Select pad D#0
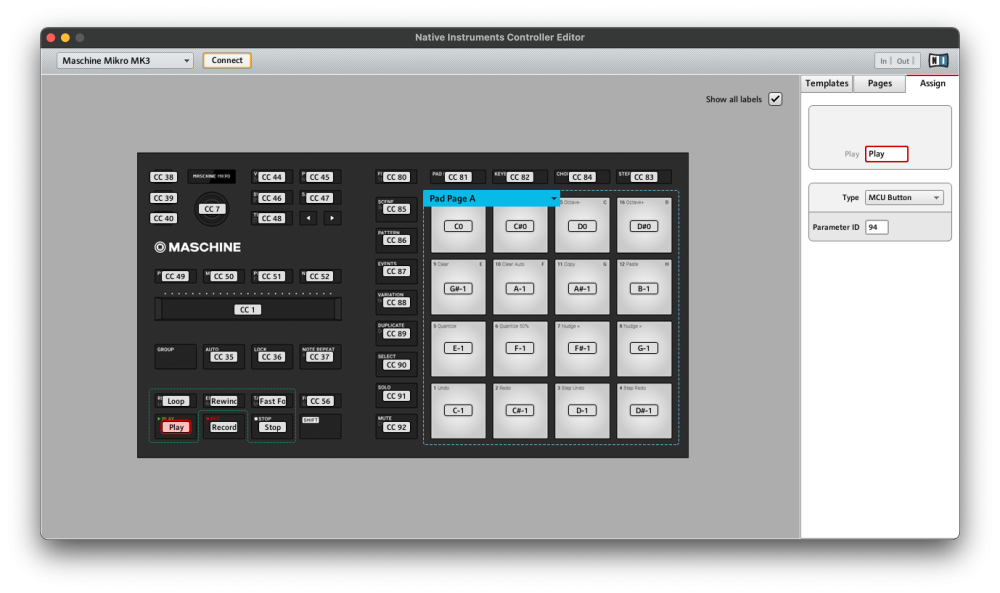Screen dimensions: 1000x593 tap(644, 226)
